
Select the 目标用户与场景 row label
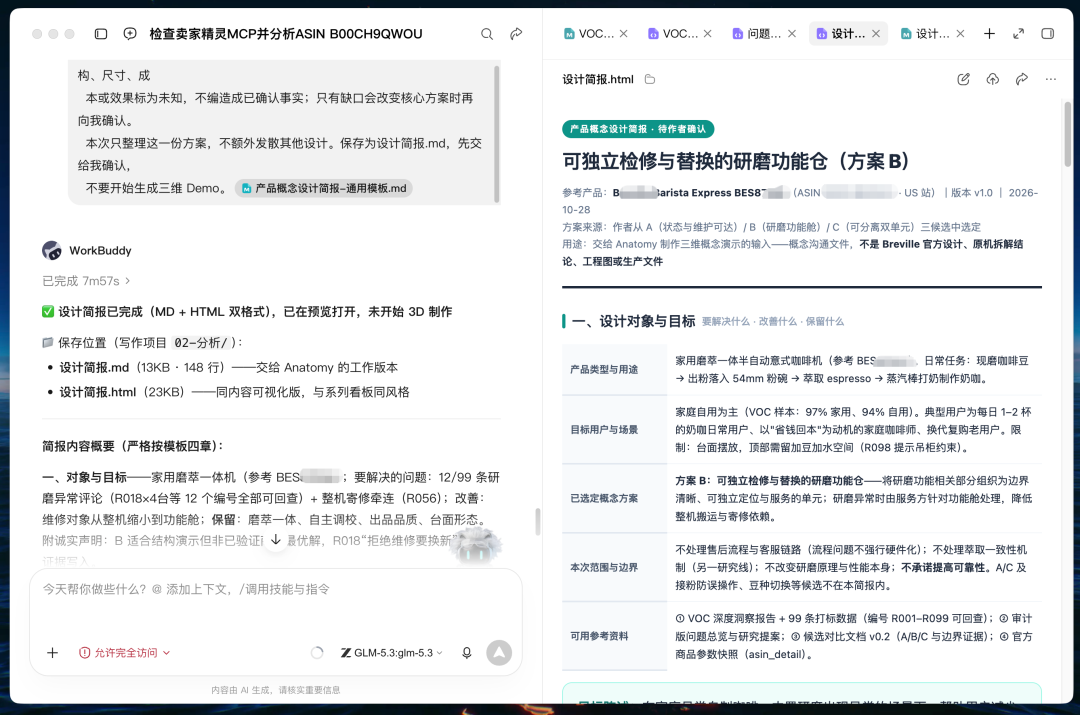tap(604, 429)
